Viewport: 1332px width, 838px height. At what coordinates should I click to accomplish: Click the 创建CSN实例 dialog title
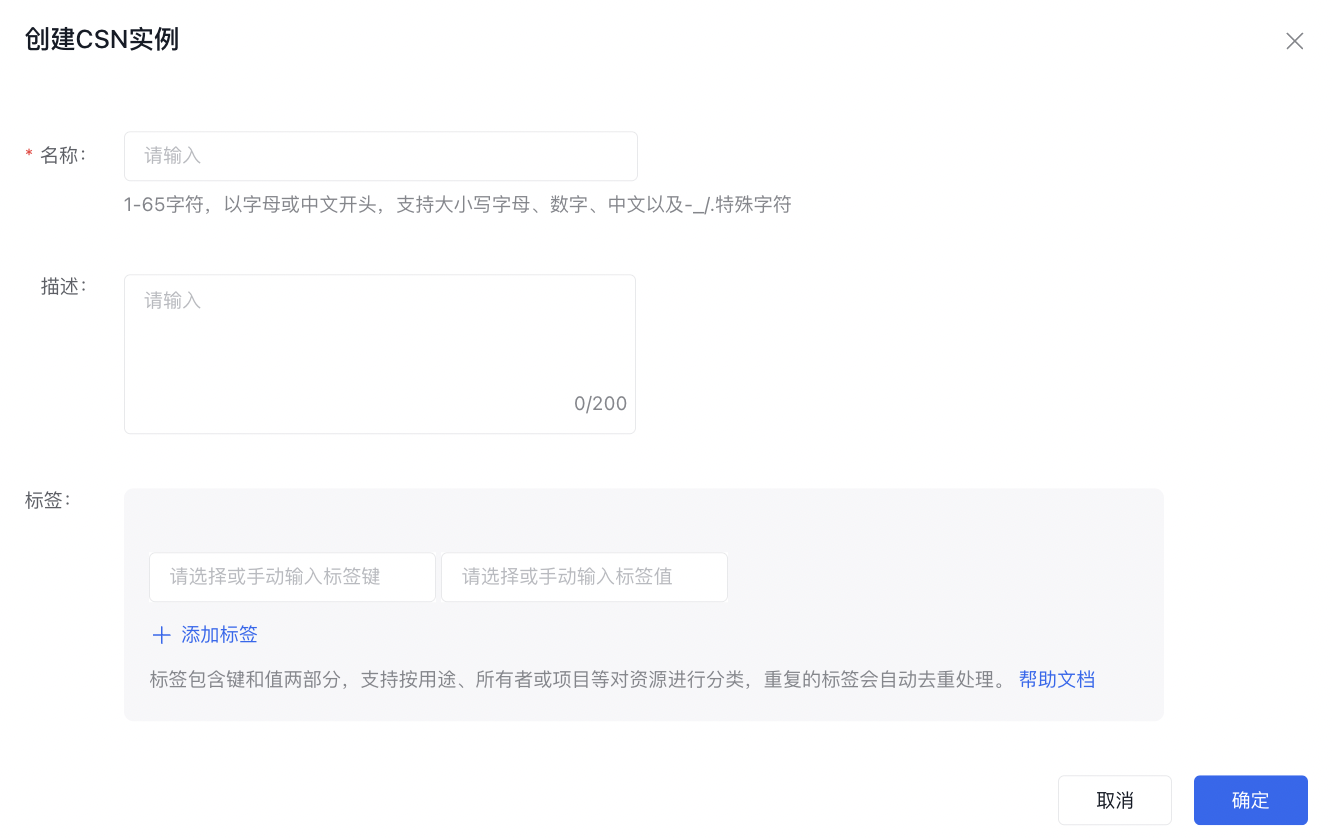102,40
